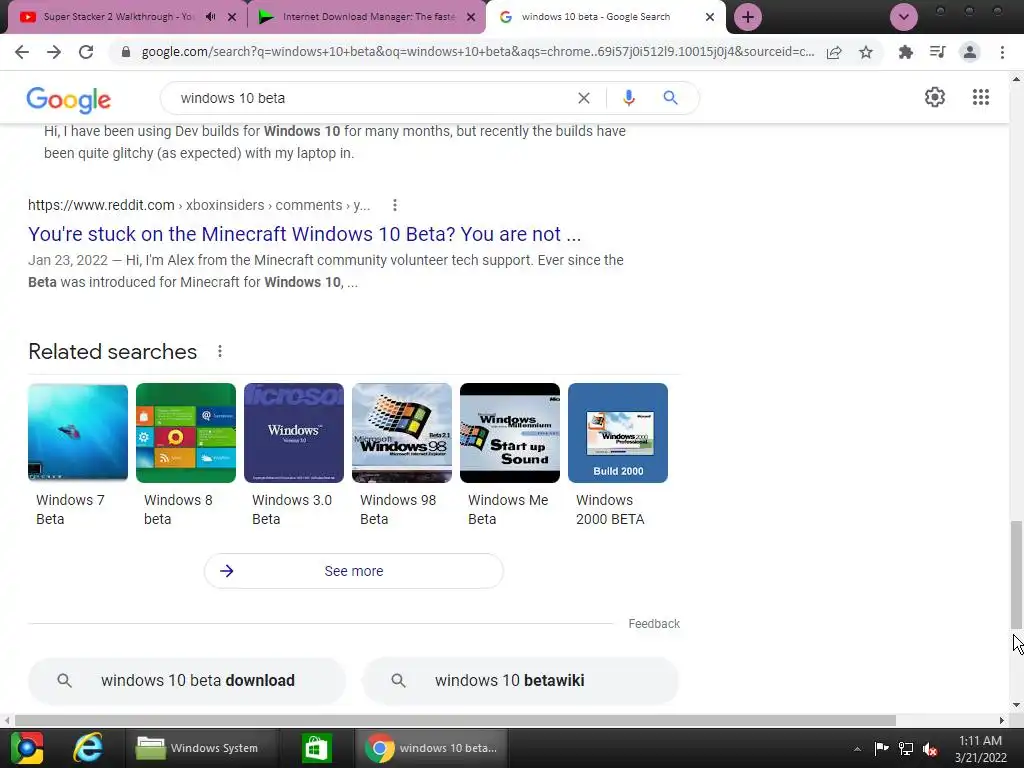Viewport: 1024px width, 768px height.
Task: Open the Extensions puzzle icon
Action: 905,52
